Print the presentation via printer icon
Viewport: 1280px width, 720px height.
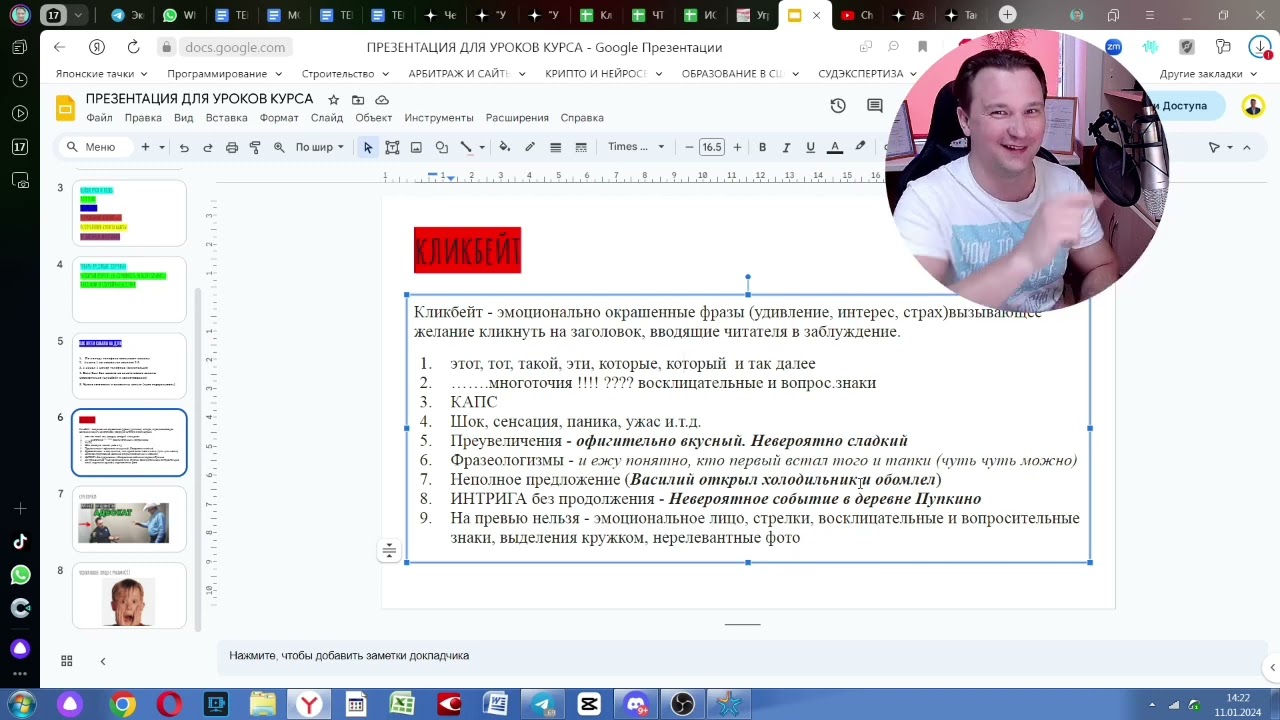[x=232, y=147]
